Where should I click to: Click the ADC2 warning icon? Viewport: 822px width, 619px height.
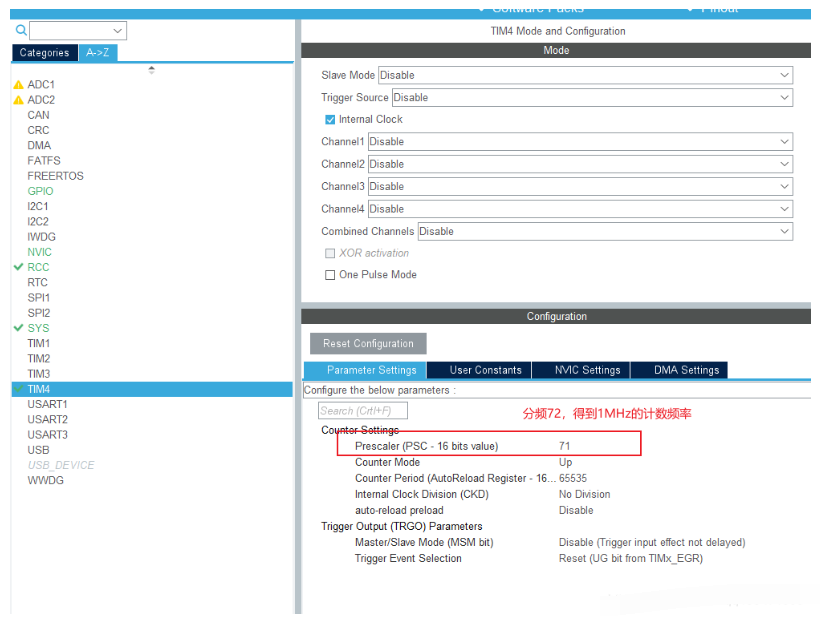click(18, 100)
